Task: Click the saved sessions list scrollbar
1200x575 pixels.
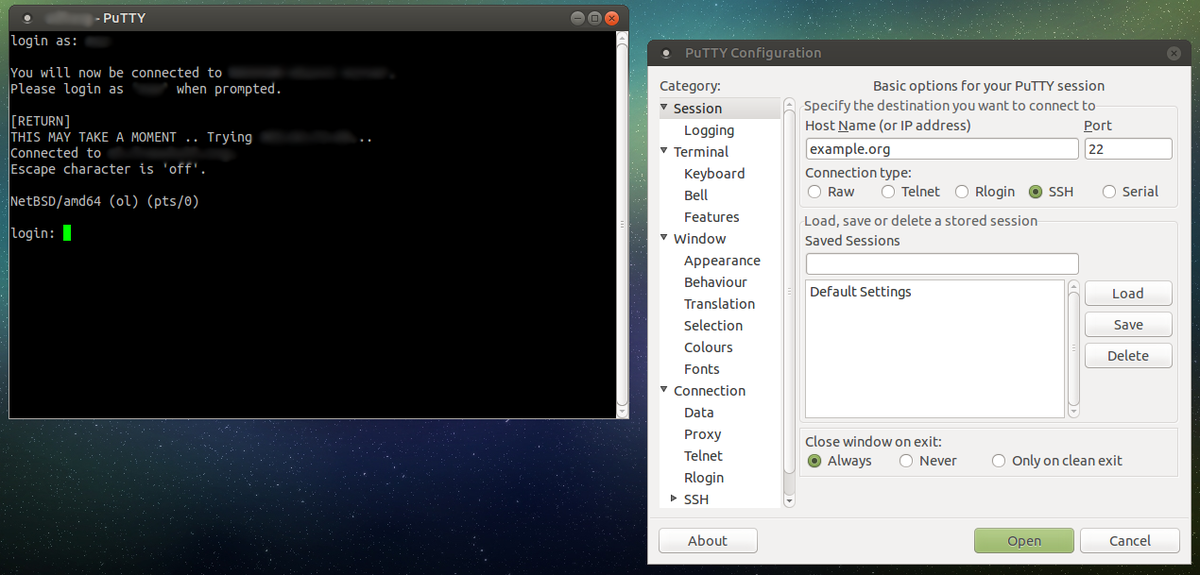Action: coord(1073,348)
